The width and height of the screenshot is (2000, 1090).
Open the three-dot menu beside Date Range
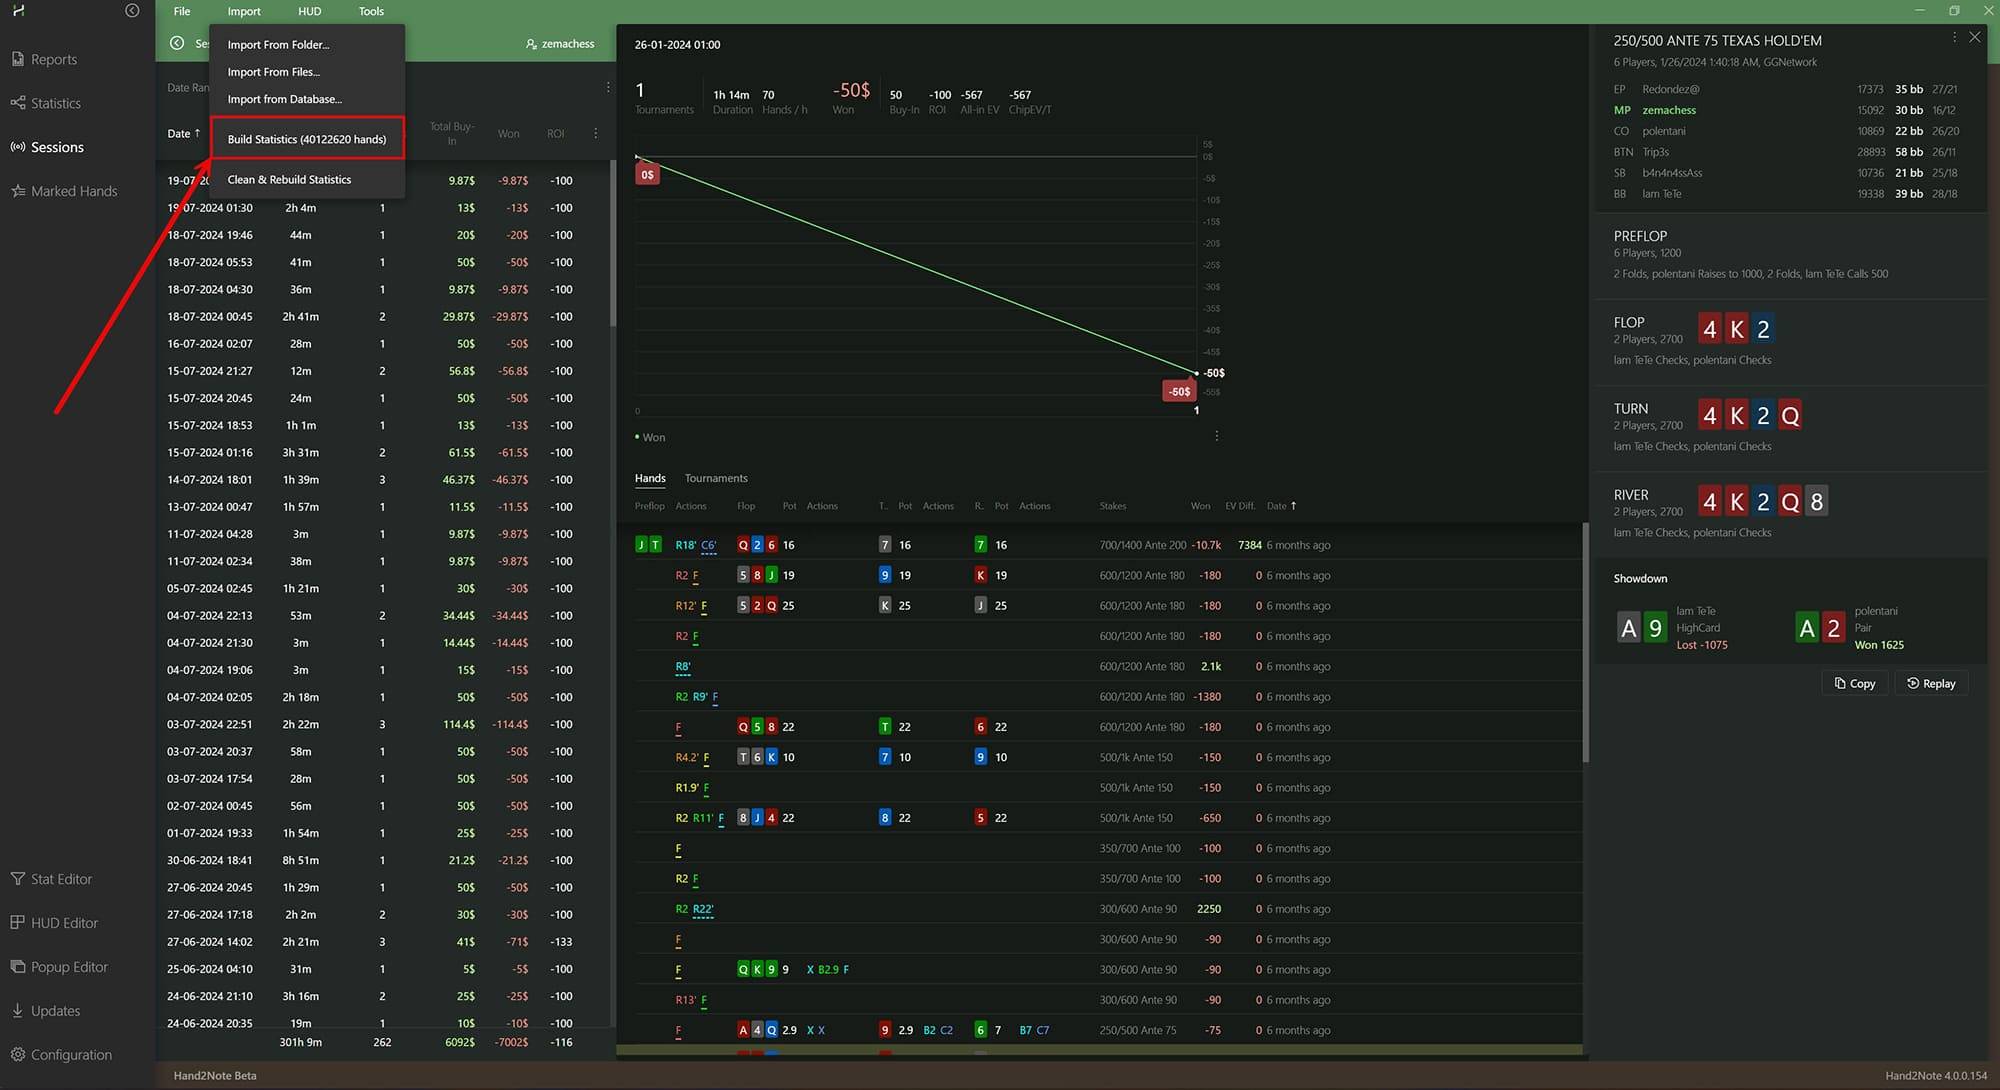608,87
